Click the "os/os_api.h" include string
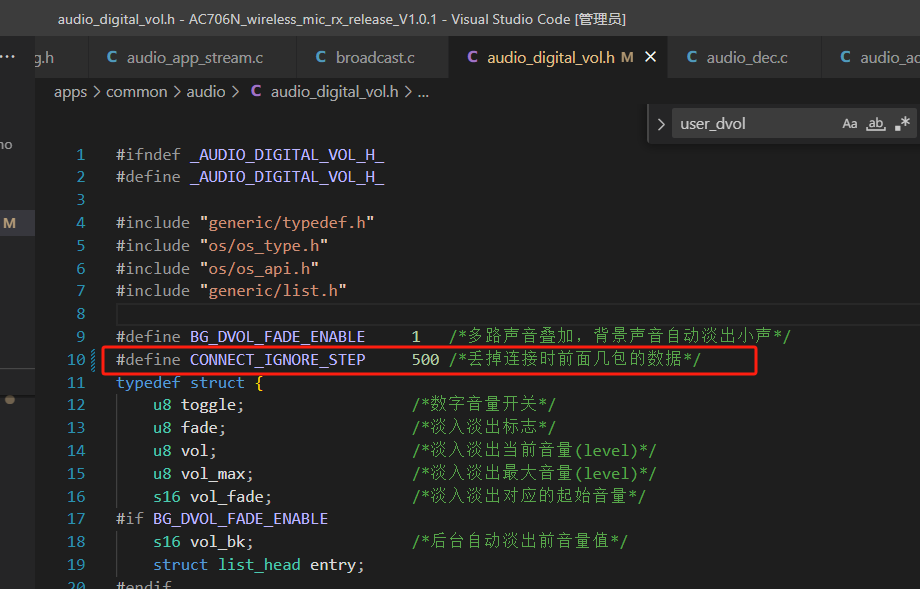The image size is (920, 589). [259, 269]
